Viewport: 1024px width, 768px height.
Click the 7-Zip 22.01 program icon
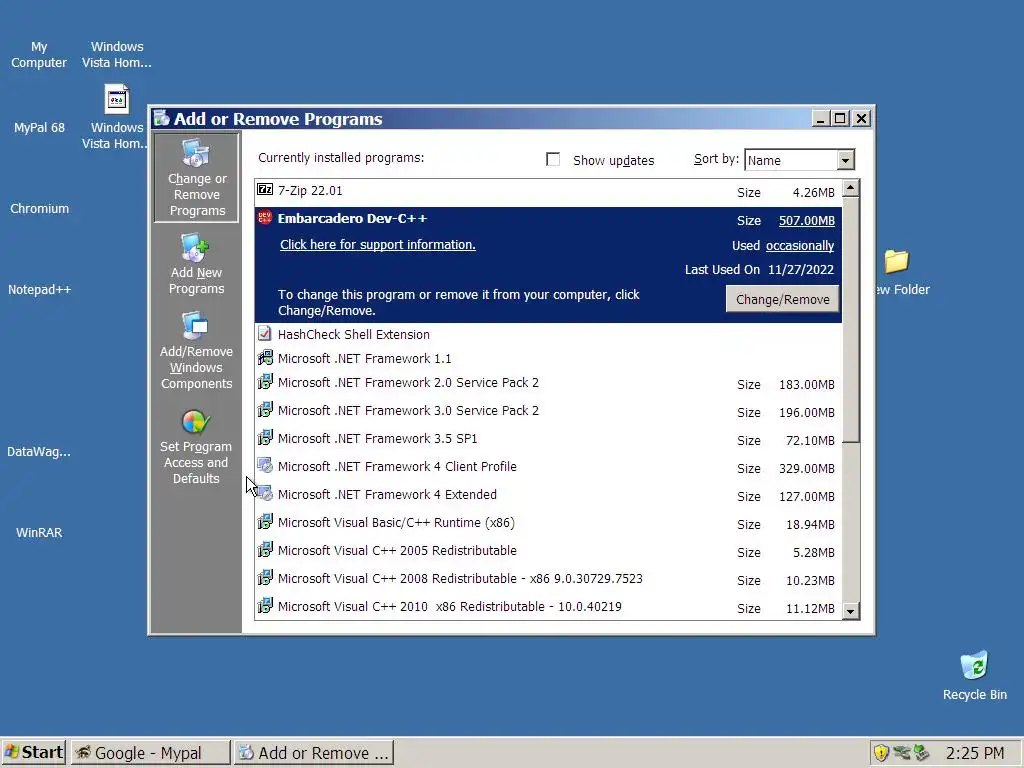point(264,190)
